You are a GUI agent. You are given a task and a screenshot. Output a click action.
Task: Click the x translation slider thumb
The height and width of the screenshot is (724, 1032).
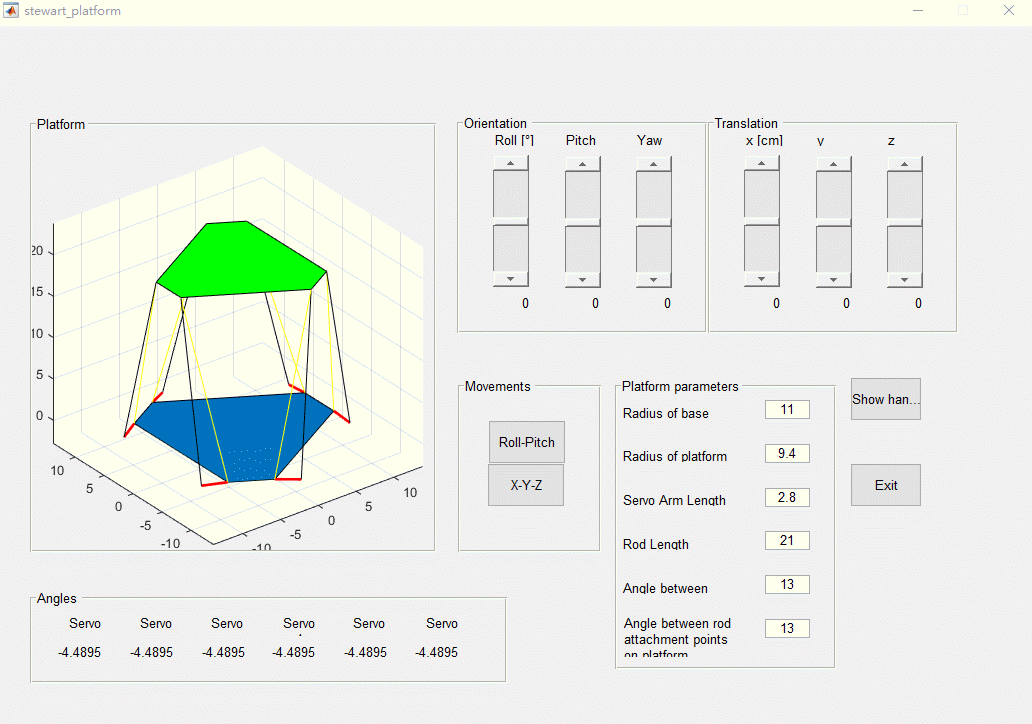coord(761,221)
